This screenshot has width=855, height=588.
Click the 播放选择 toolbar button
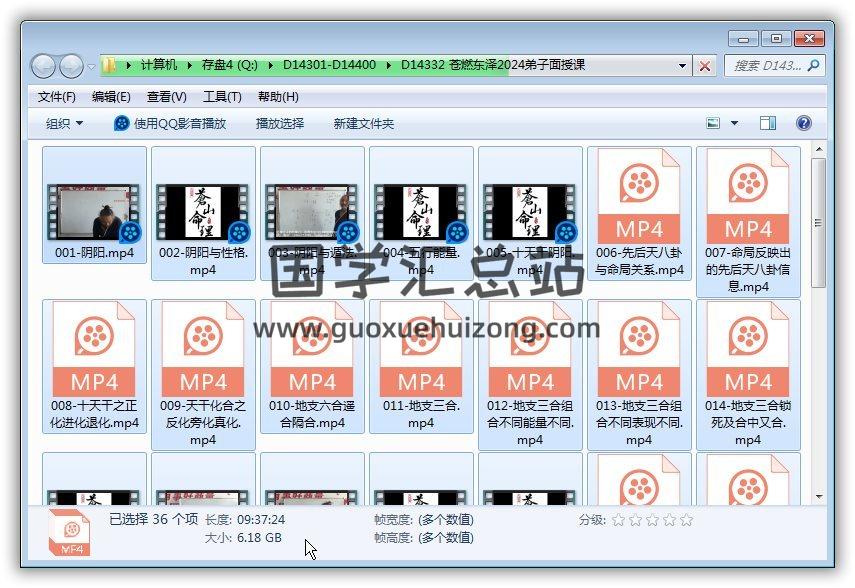[280, 123]
